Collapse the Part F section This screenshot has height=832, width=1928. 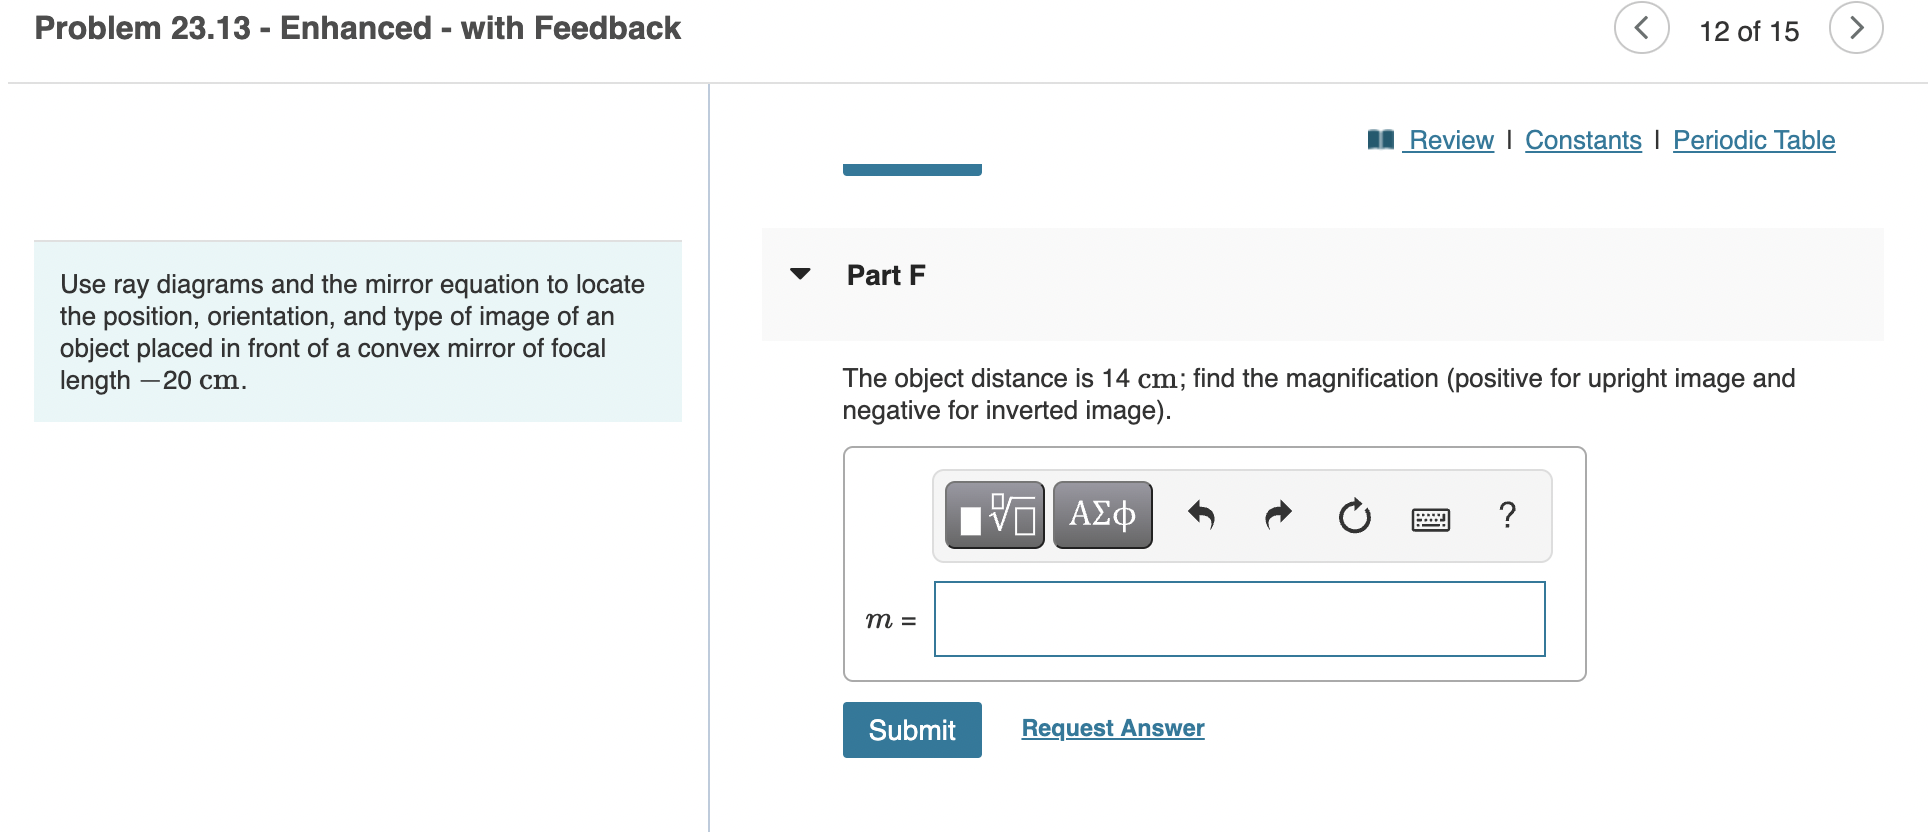click(x=801, y=274)
